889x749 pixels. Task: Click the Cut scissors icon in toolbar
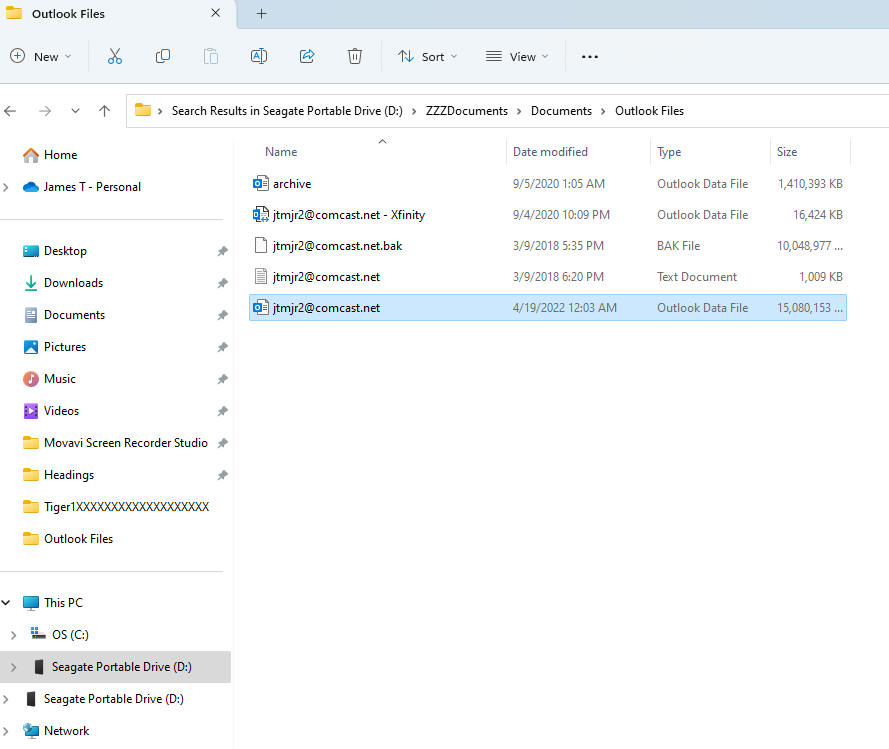[114, 57]
